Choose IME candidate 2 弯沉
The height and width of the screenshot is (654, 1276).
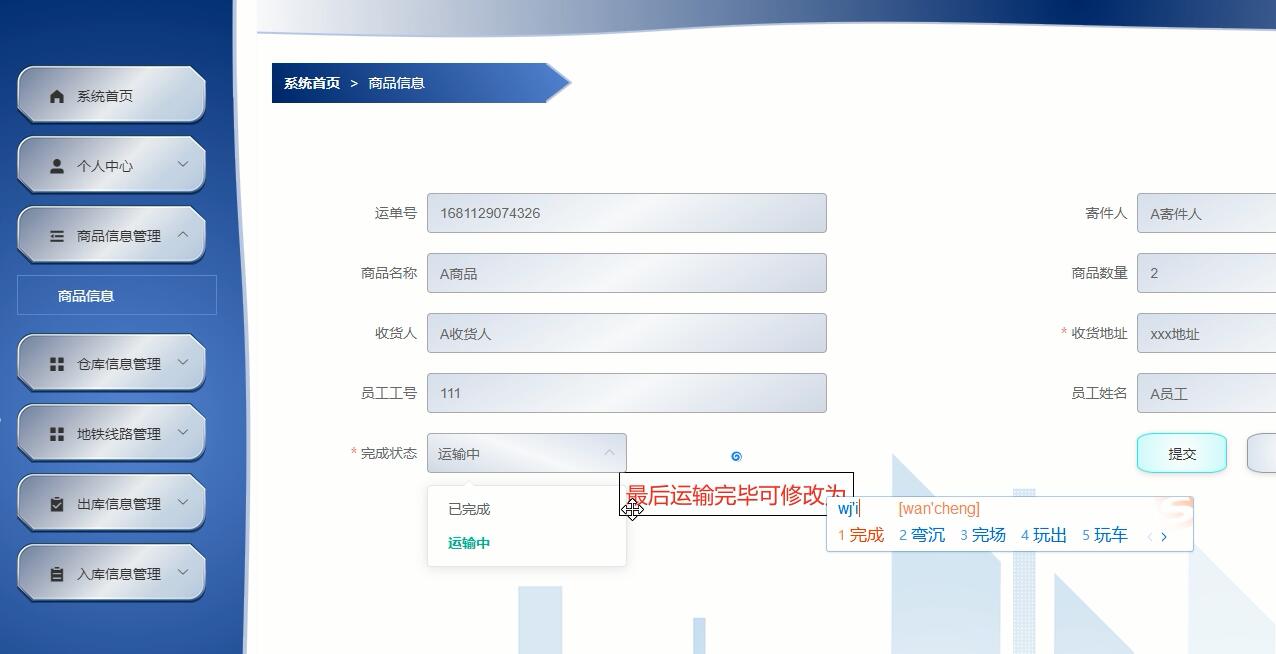922,535
